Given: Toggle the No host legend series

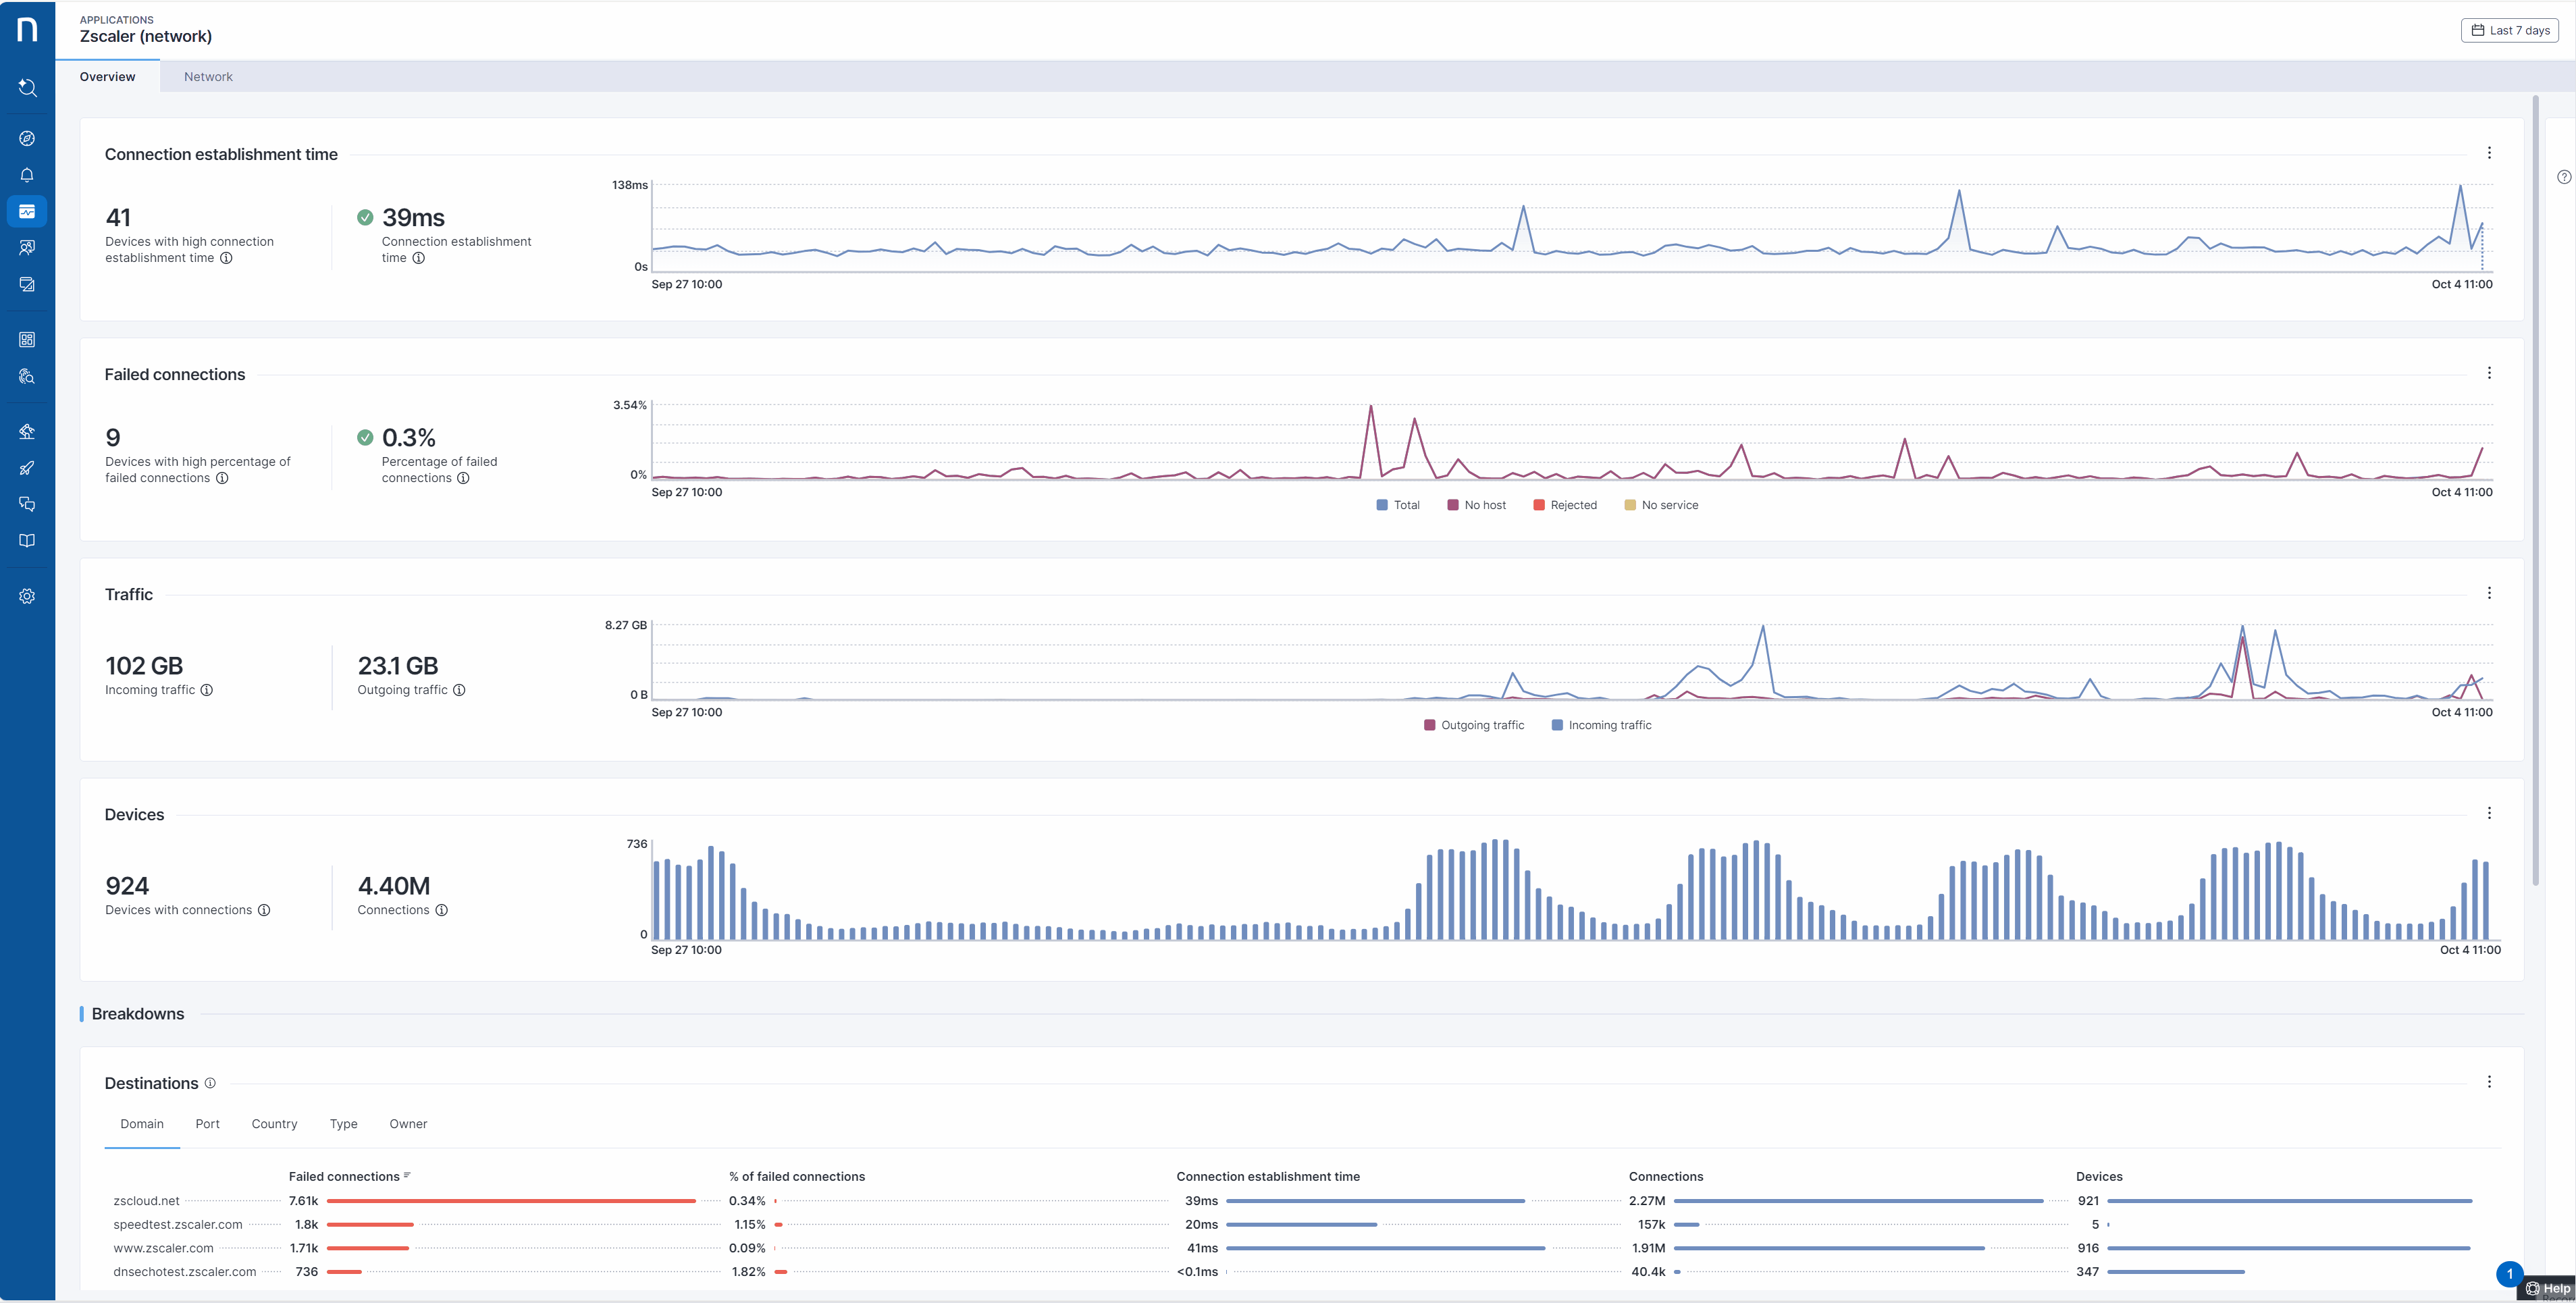Looking at the screenshot, I should 1476,505.
